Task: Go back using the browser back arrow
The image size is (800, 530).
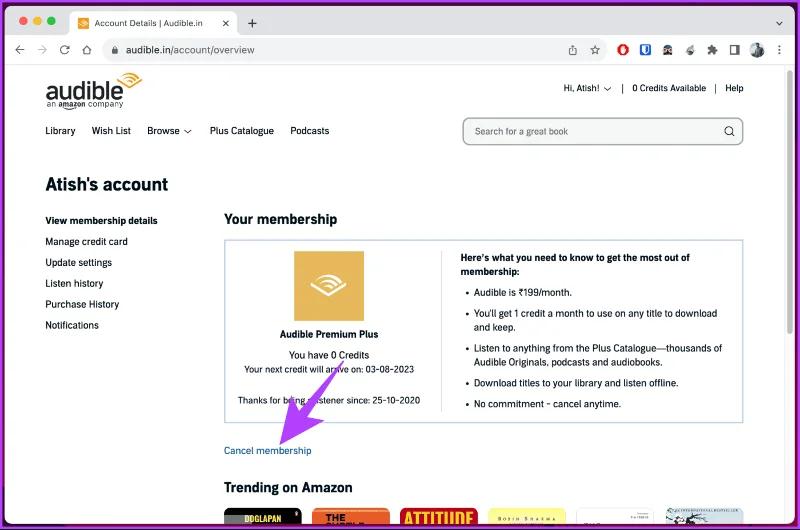Action: (20, 50)
